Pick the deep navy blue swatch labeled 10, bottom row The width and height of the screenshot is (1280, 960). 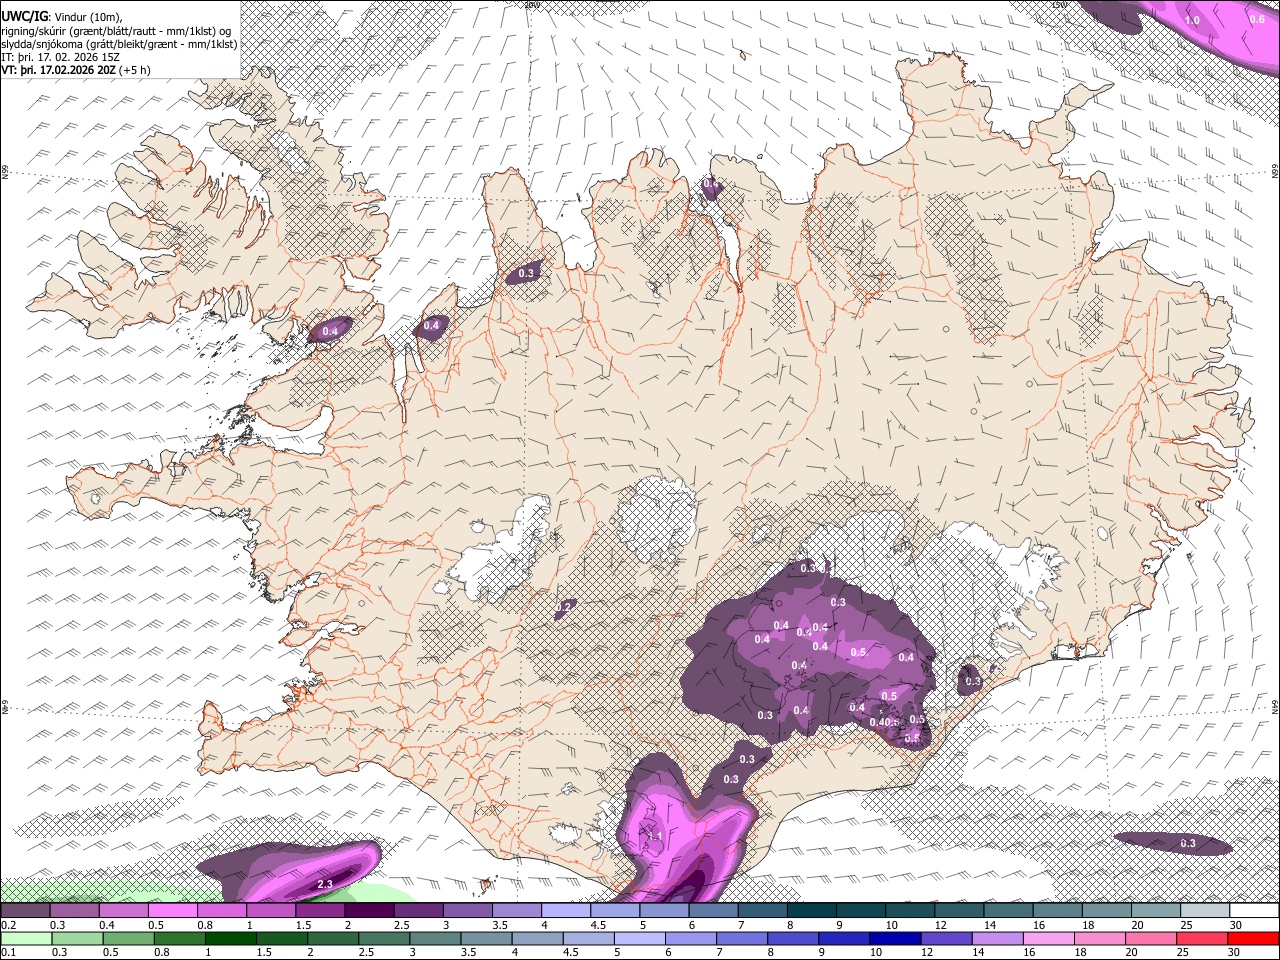pos(895,938)
